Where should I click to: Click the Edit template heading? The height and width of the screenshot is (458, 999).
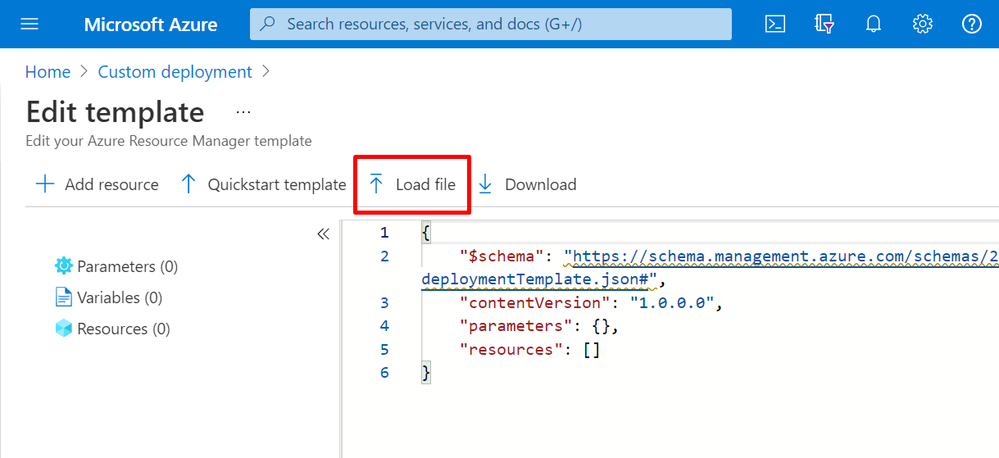point(115,112)
